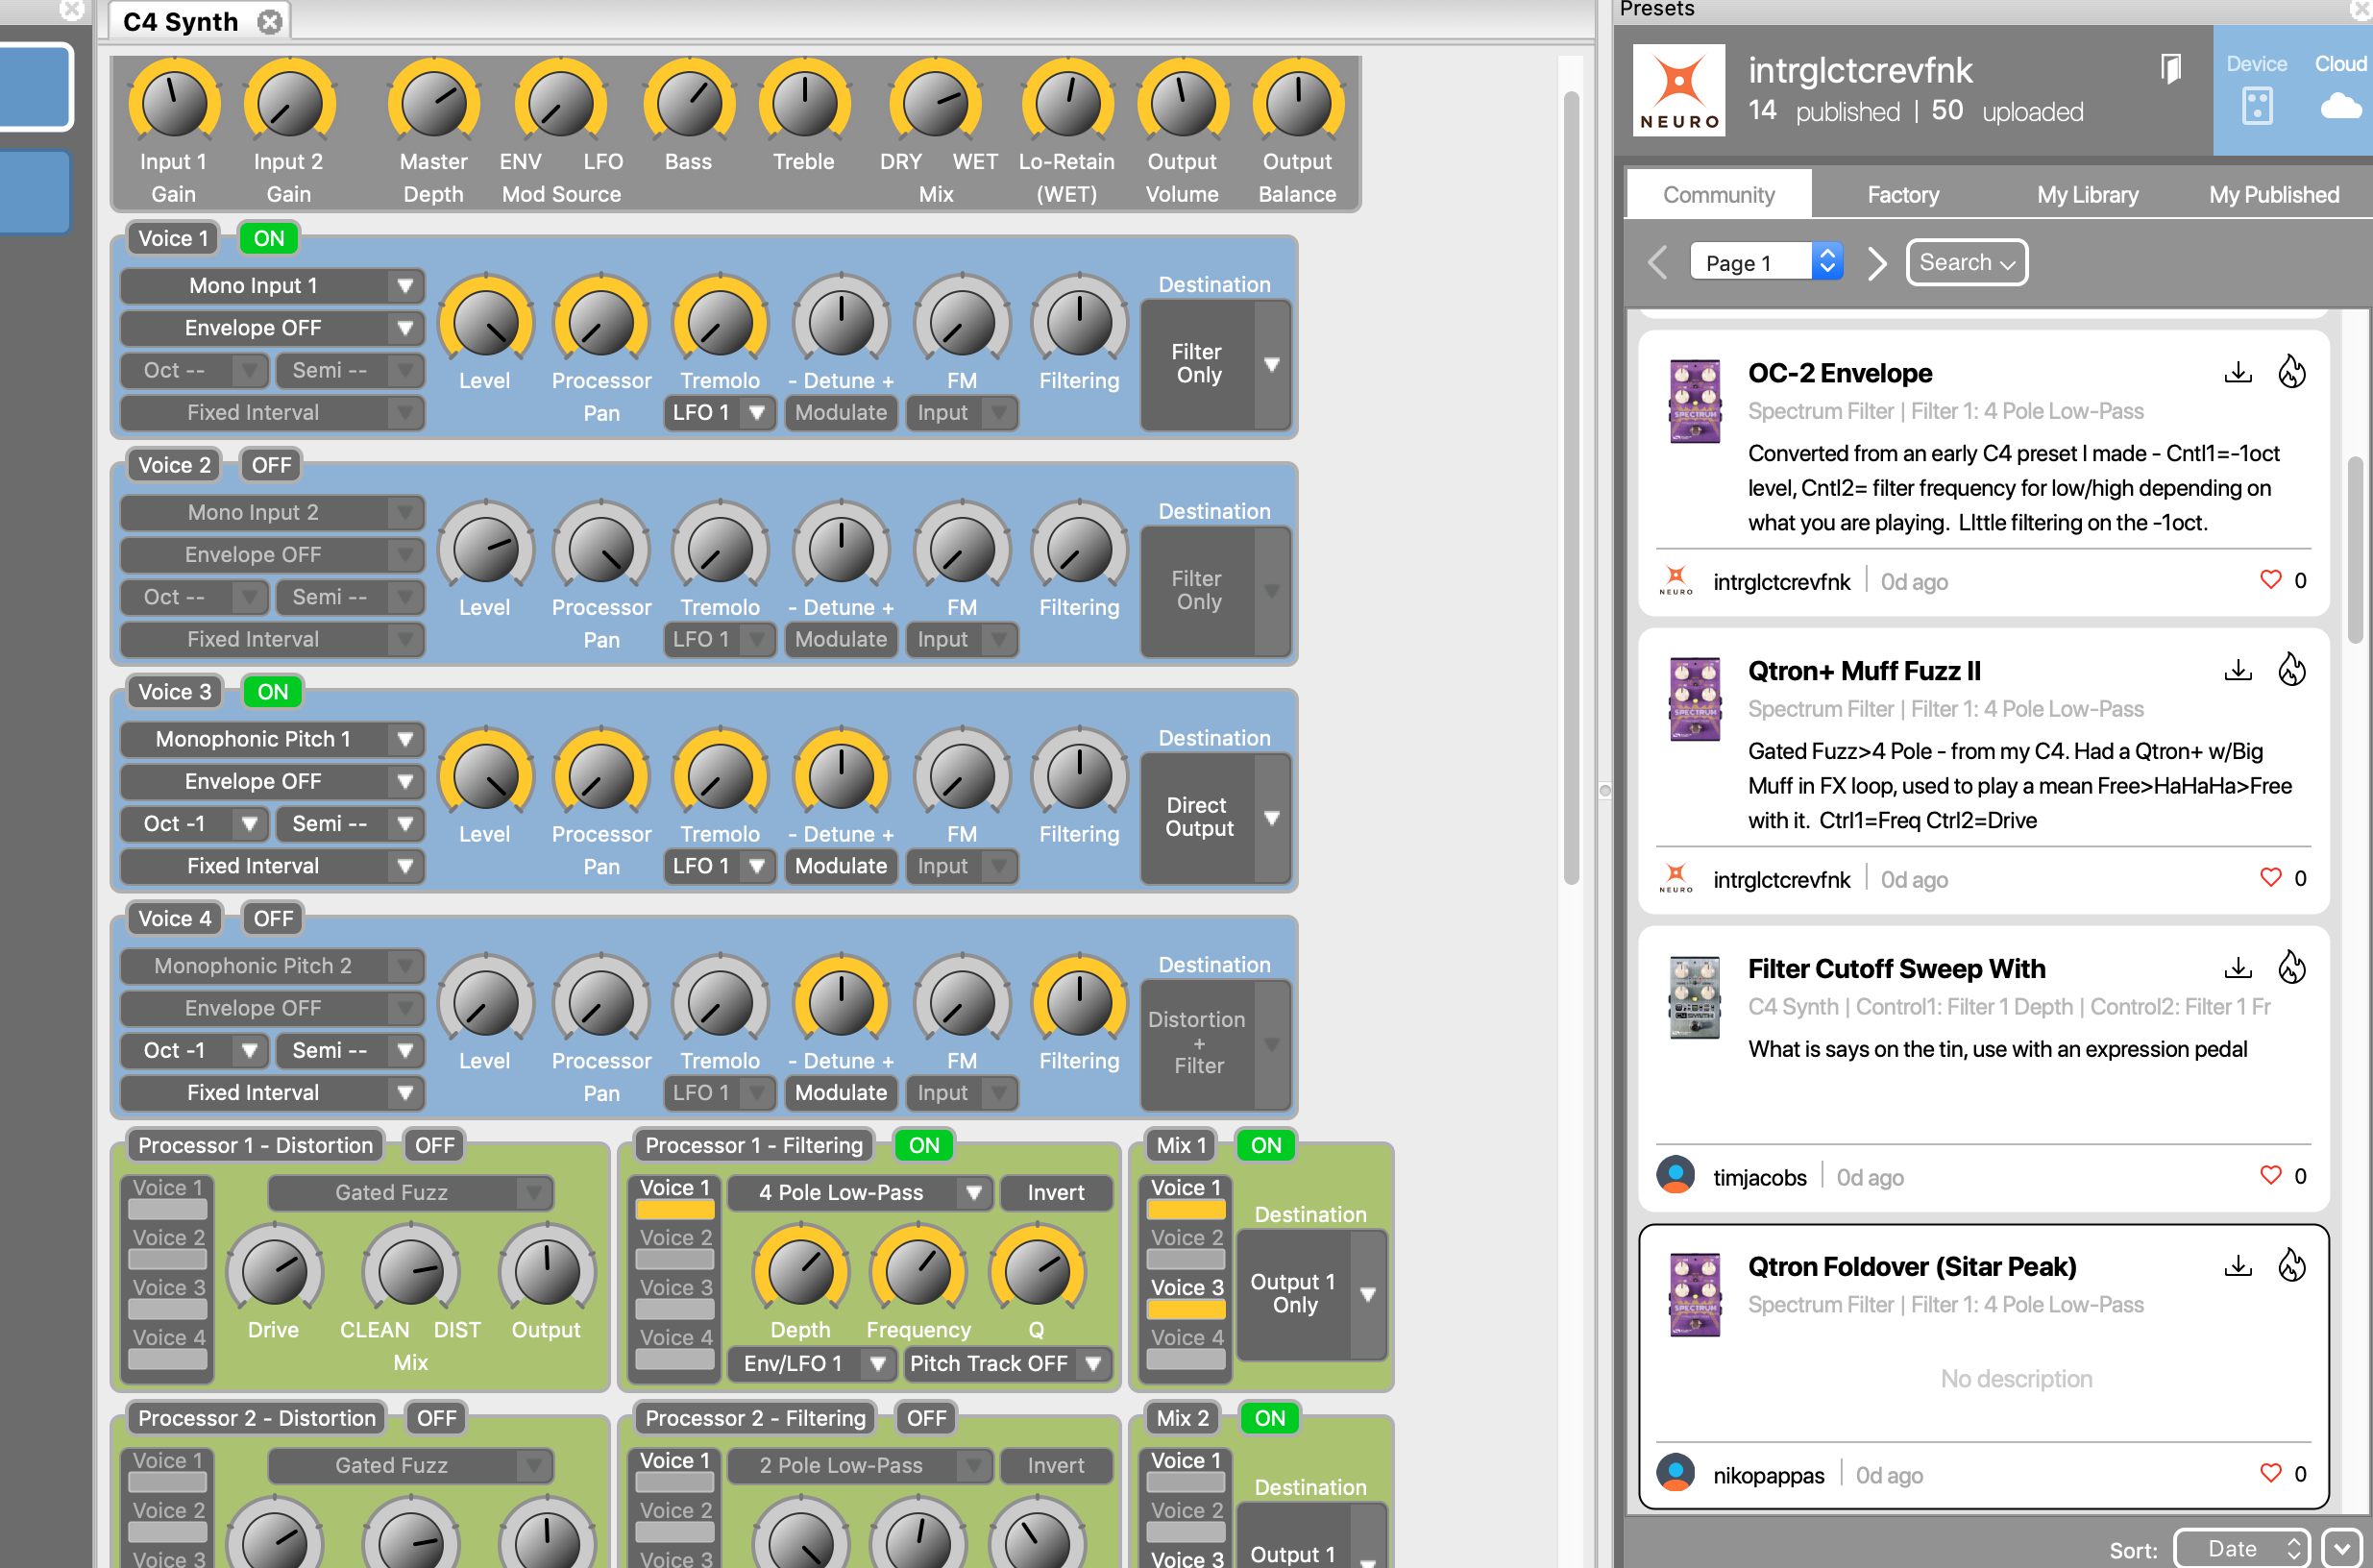Image resolution: width=2373 pixels, height=1568 pixels.
Task: Switch to the Community tab
Action: [1718, 195]
